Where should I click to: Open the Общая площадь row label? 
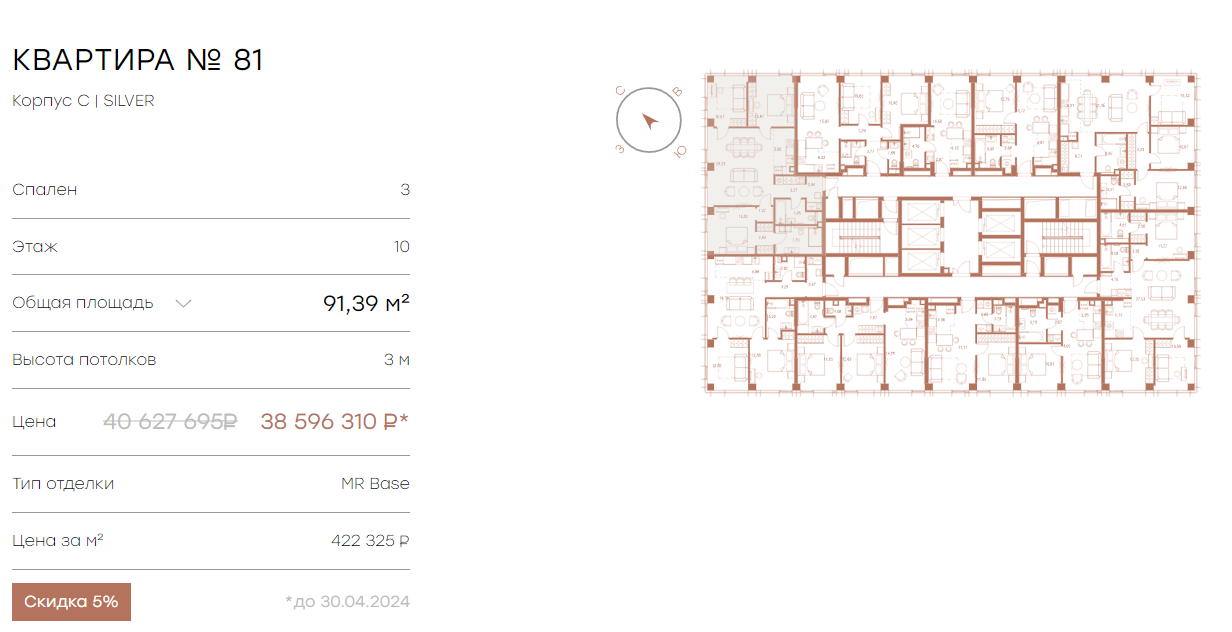(x=83, y=303)
